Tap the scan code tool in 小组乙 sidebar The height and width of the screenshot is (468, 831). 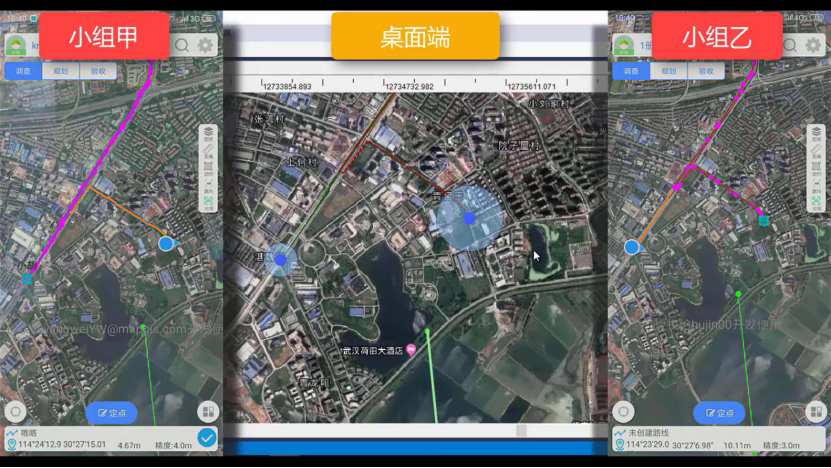click(x=816, y=186)
